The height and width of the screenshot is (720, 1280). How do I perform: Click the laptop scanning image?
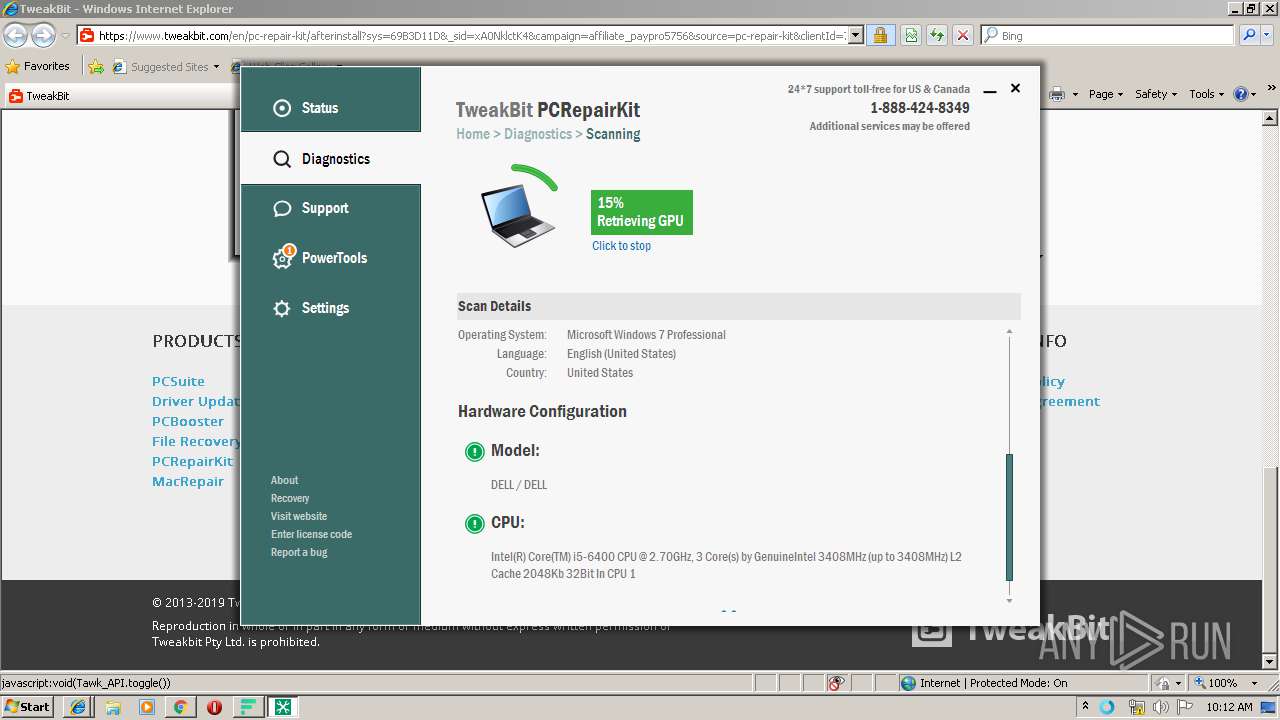[517, 216]
